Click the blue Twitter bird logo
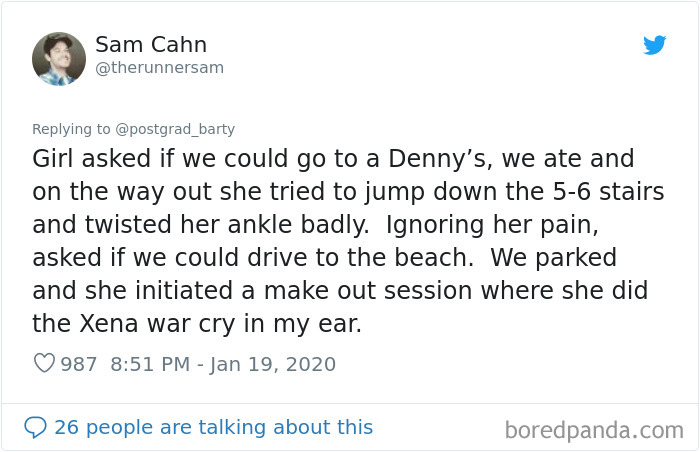The height and width of the screenshot is (452, 700). click(x=654, y=45)
